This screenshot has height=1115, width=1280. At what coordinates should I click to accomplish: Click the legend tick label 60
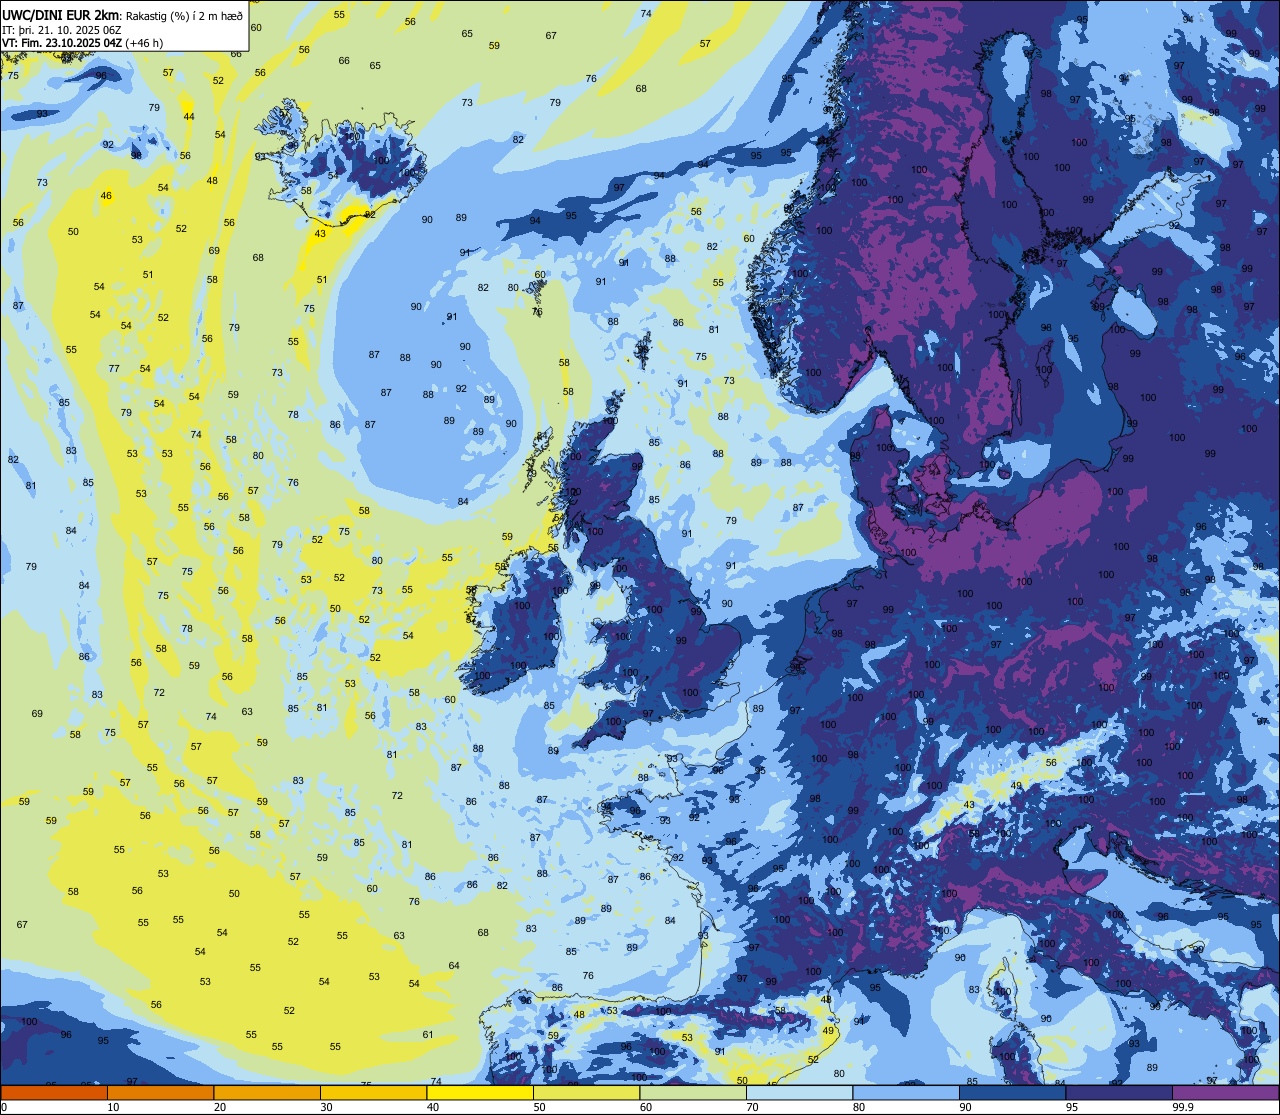[646, 1107]
